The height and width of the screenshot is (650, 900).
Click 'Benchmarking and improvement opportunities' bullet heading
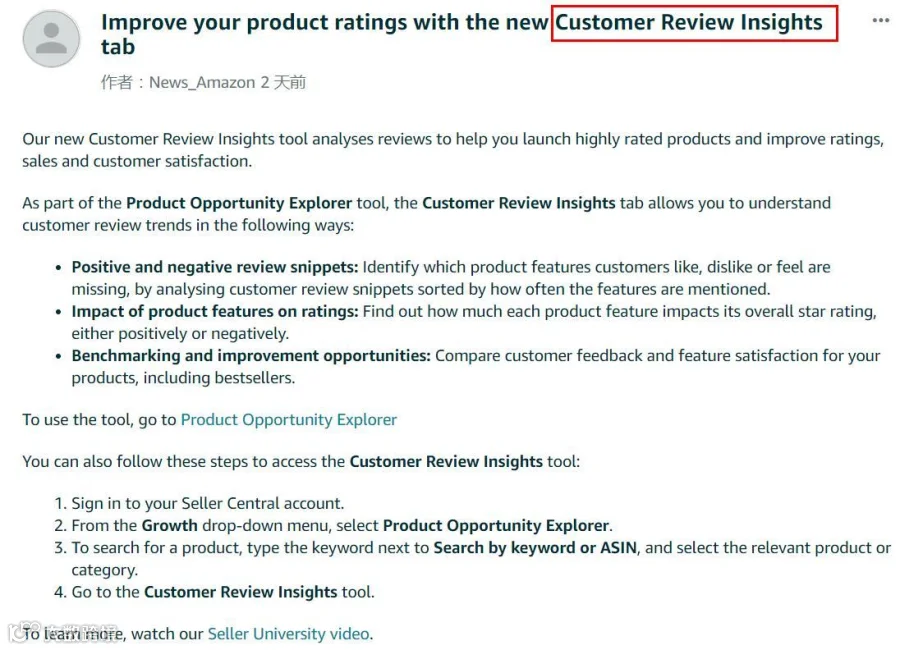(x=251, y=356)
